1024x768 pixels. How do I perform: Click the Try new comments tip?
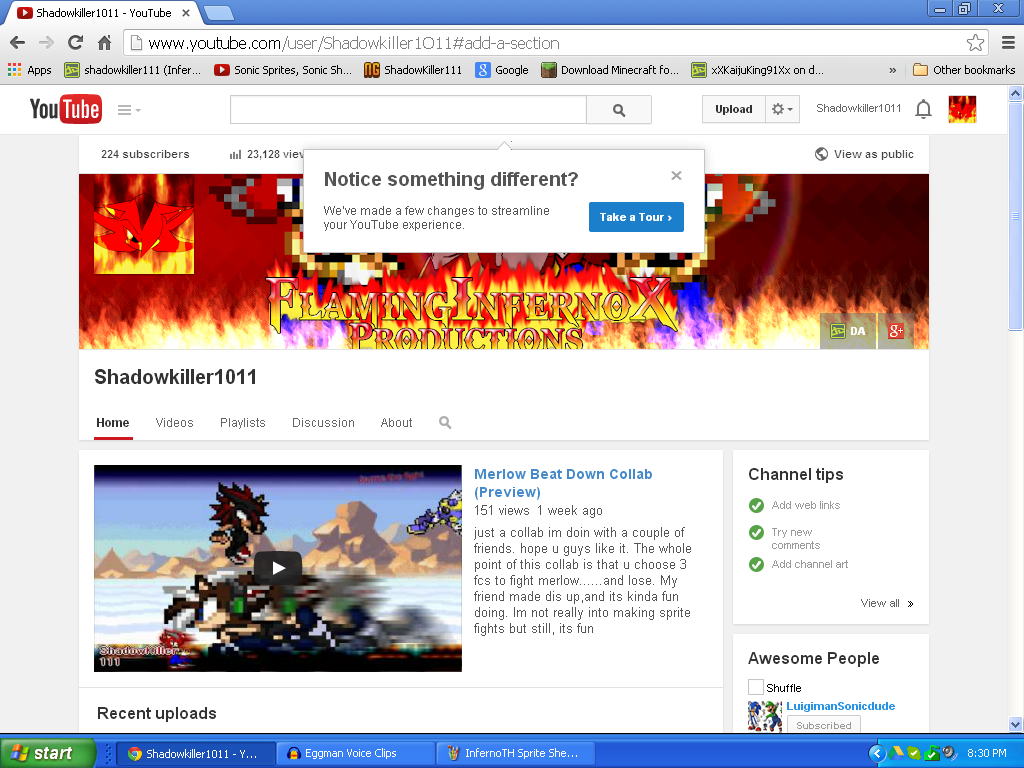(795, 539)
